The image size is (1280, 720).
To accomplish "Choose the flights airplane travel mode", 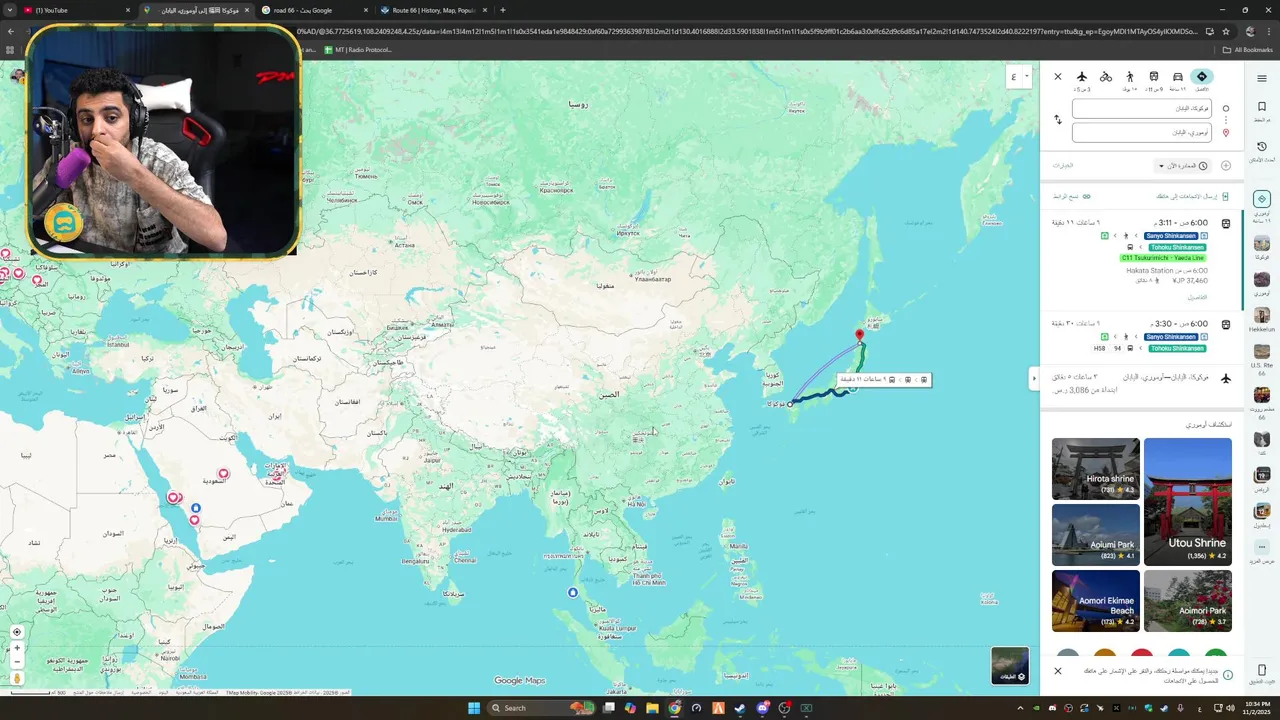I will coord(1082,77).
